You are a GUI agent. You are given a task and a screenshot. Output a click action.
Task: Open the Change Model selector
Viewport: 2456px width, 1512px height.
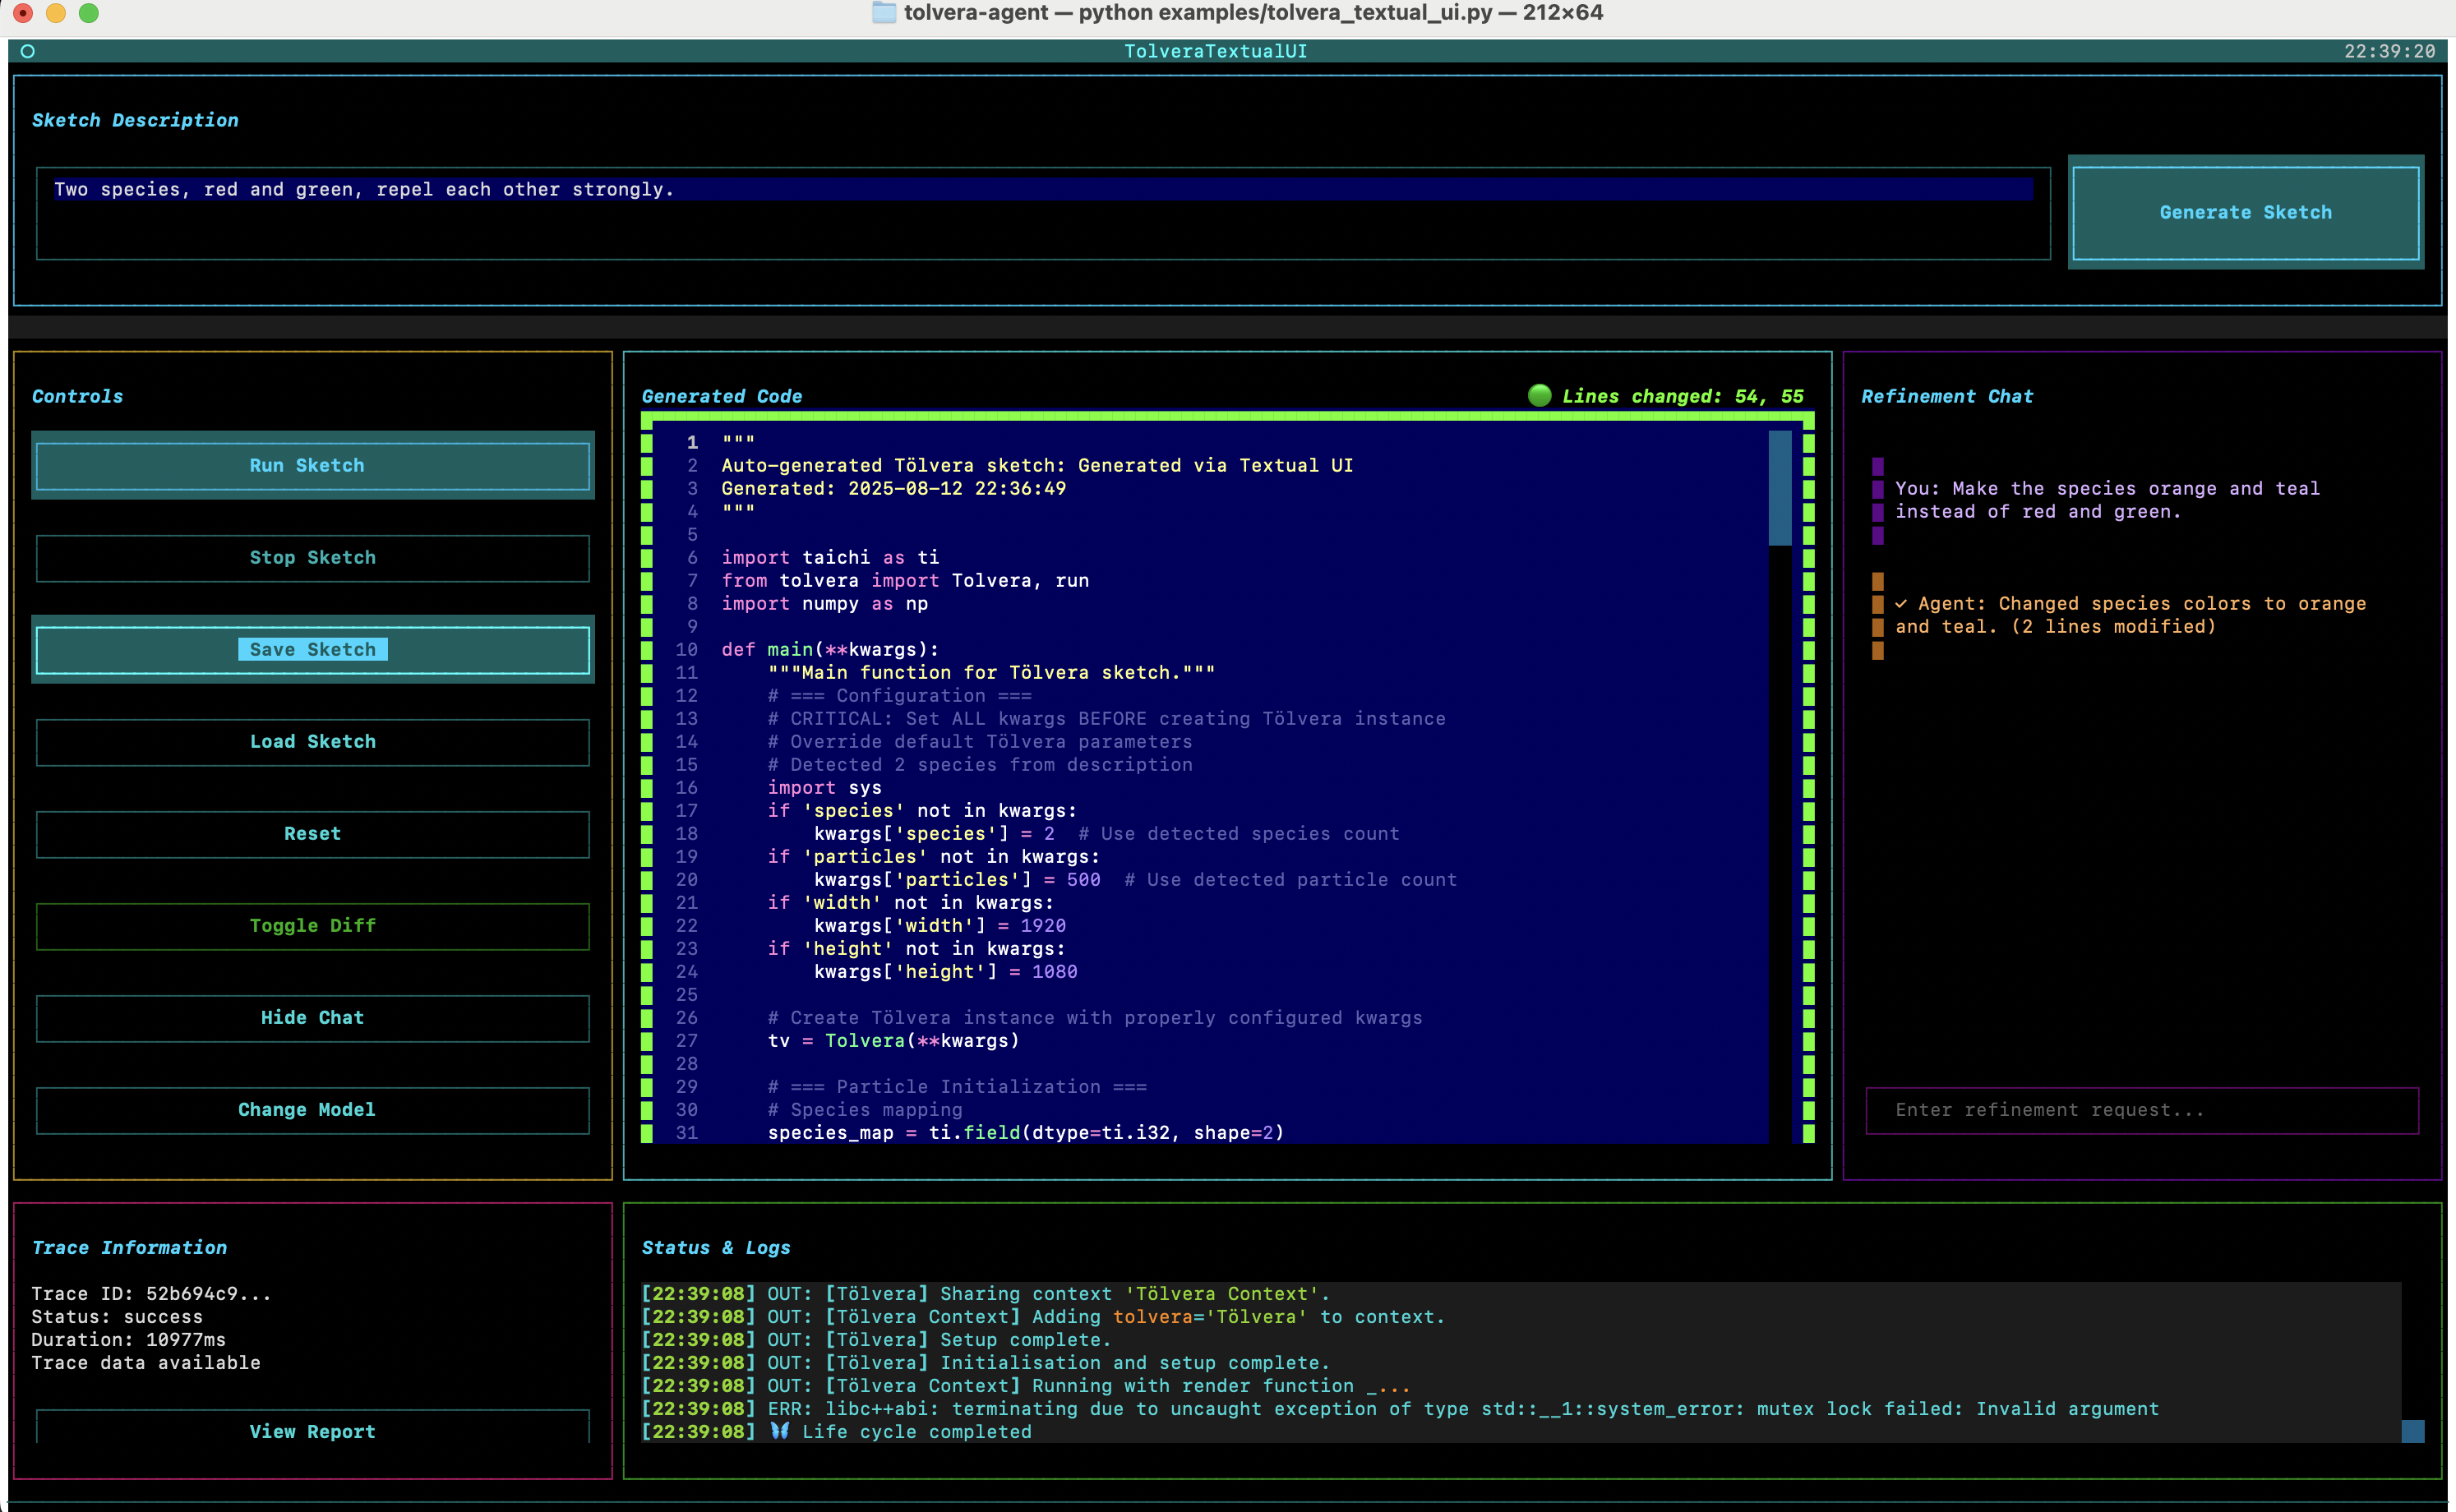[312, 1110]
